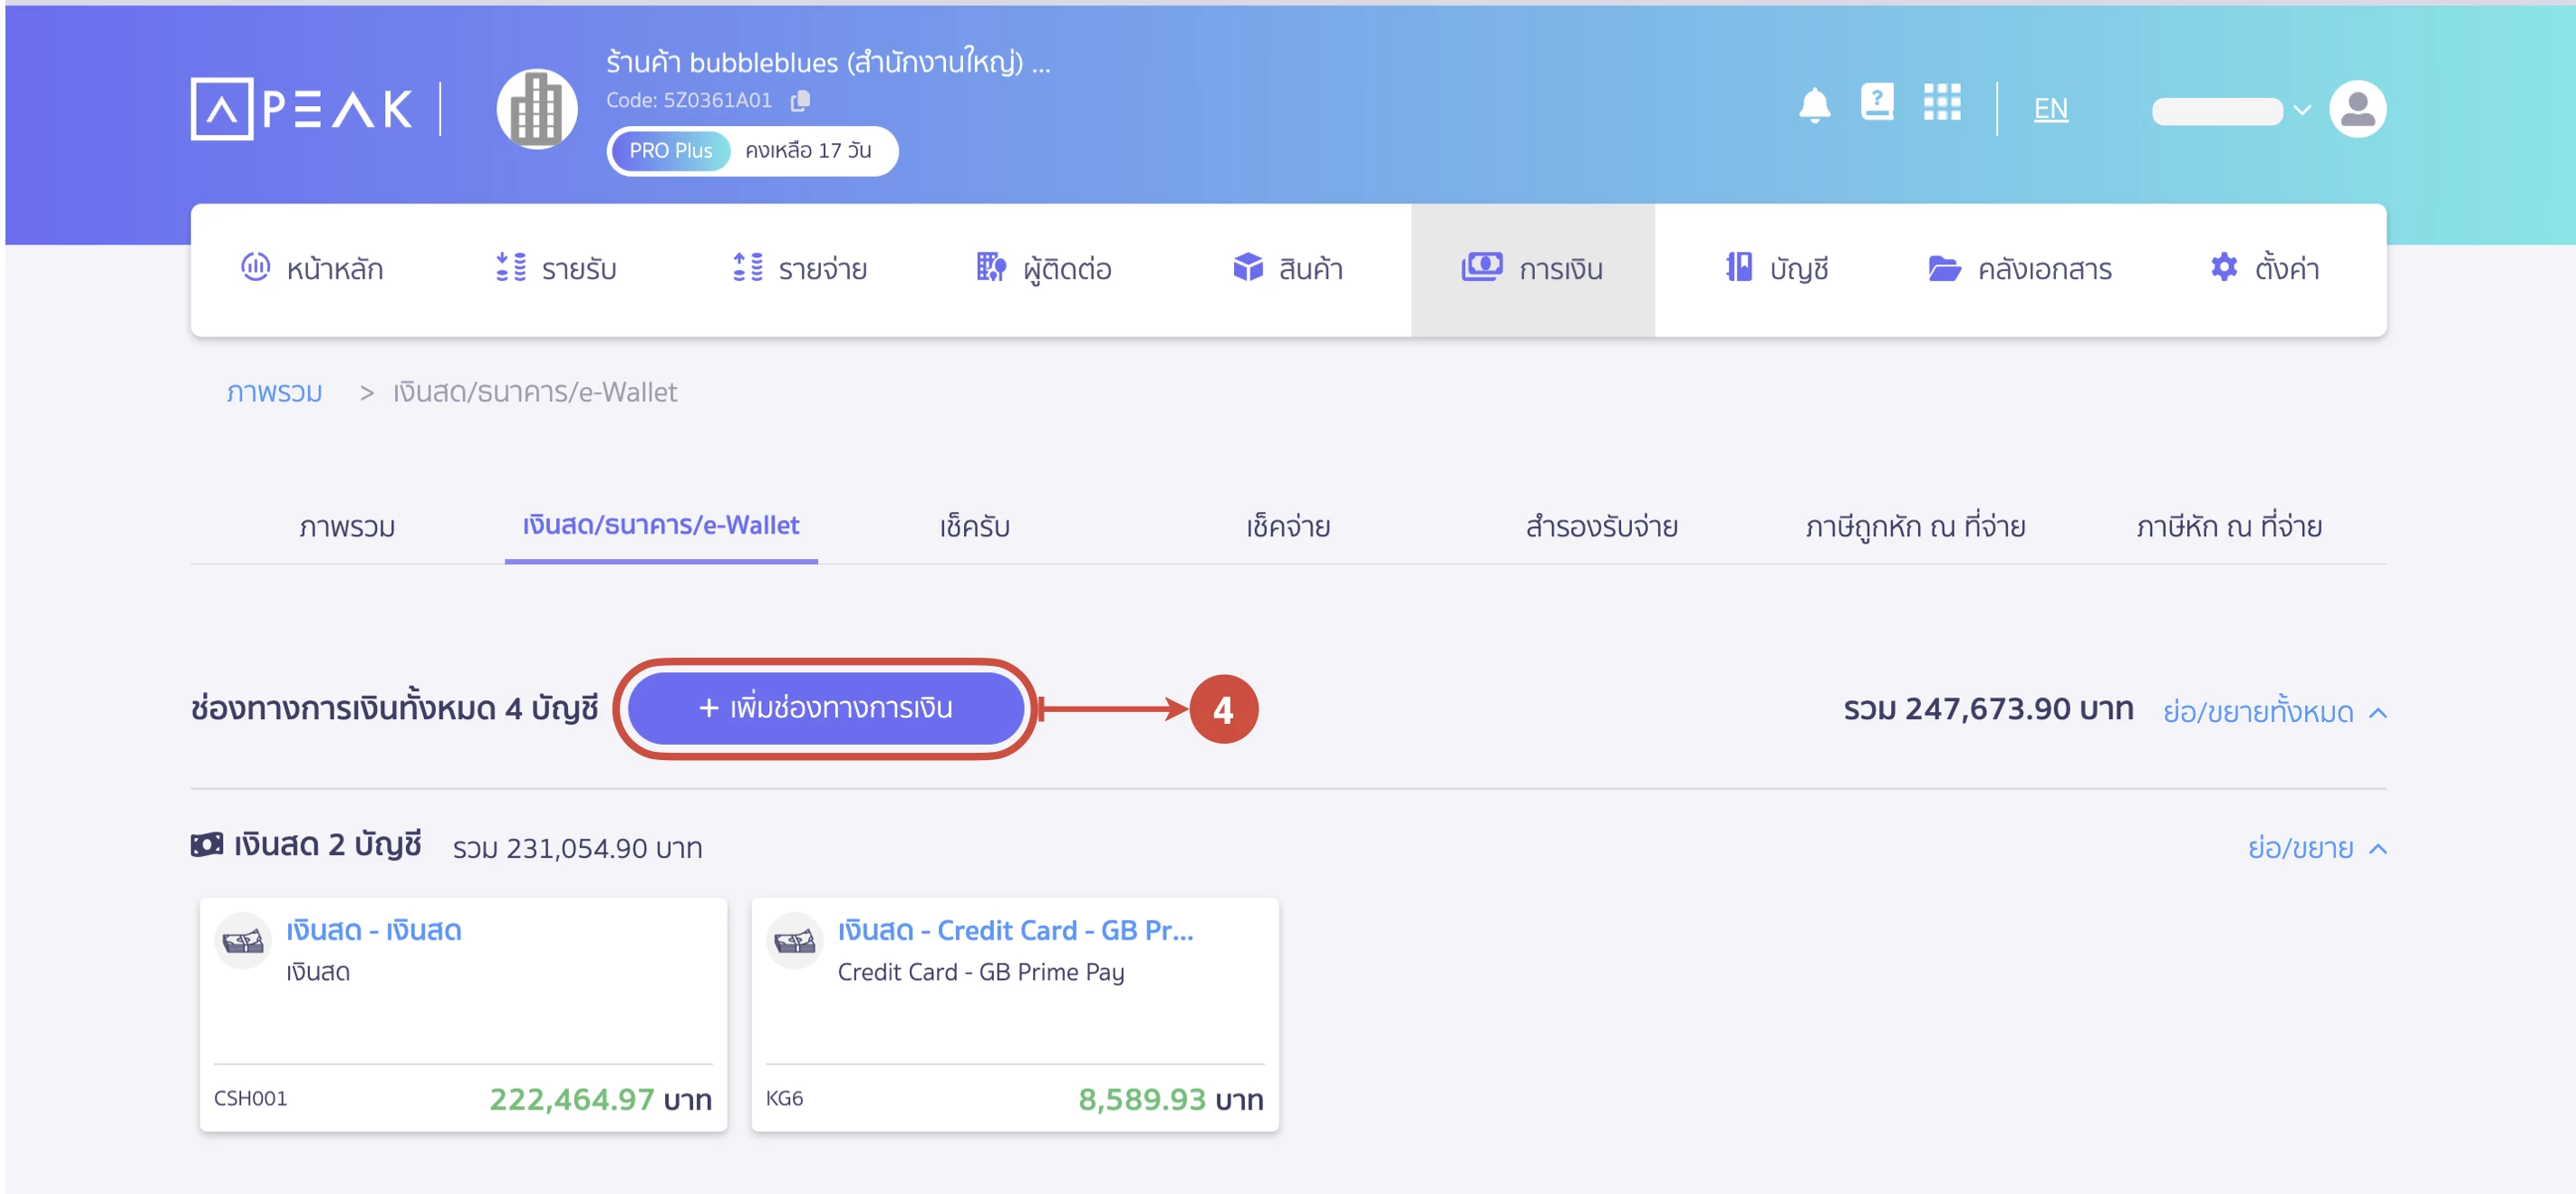Open the เงินสด - เงินสด account card
Screen dimensions: 2576x1194
(x=373, y=930)
